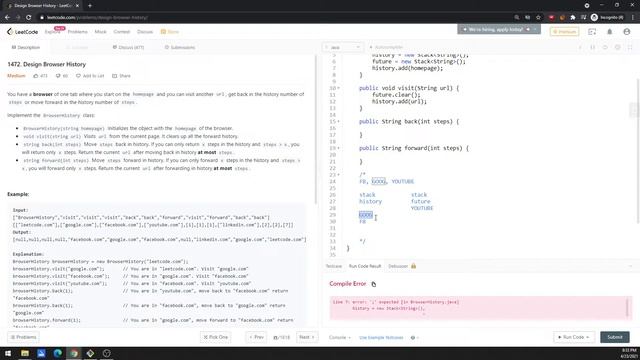Open a new browser tab
Viewport: 640px width, 360px height.
tap(90, 6)
